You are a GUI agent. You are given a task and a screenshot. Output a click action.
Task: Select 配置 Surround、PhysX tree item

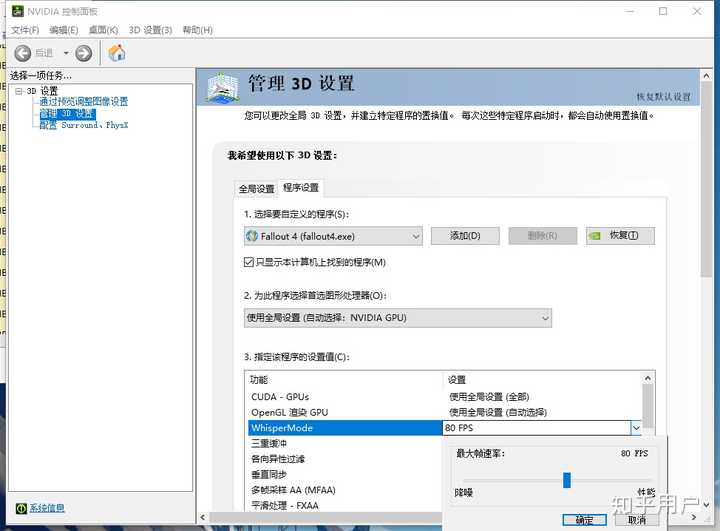(84, 125)
